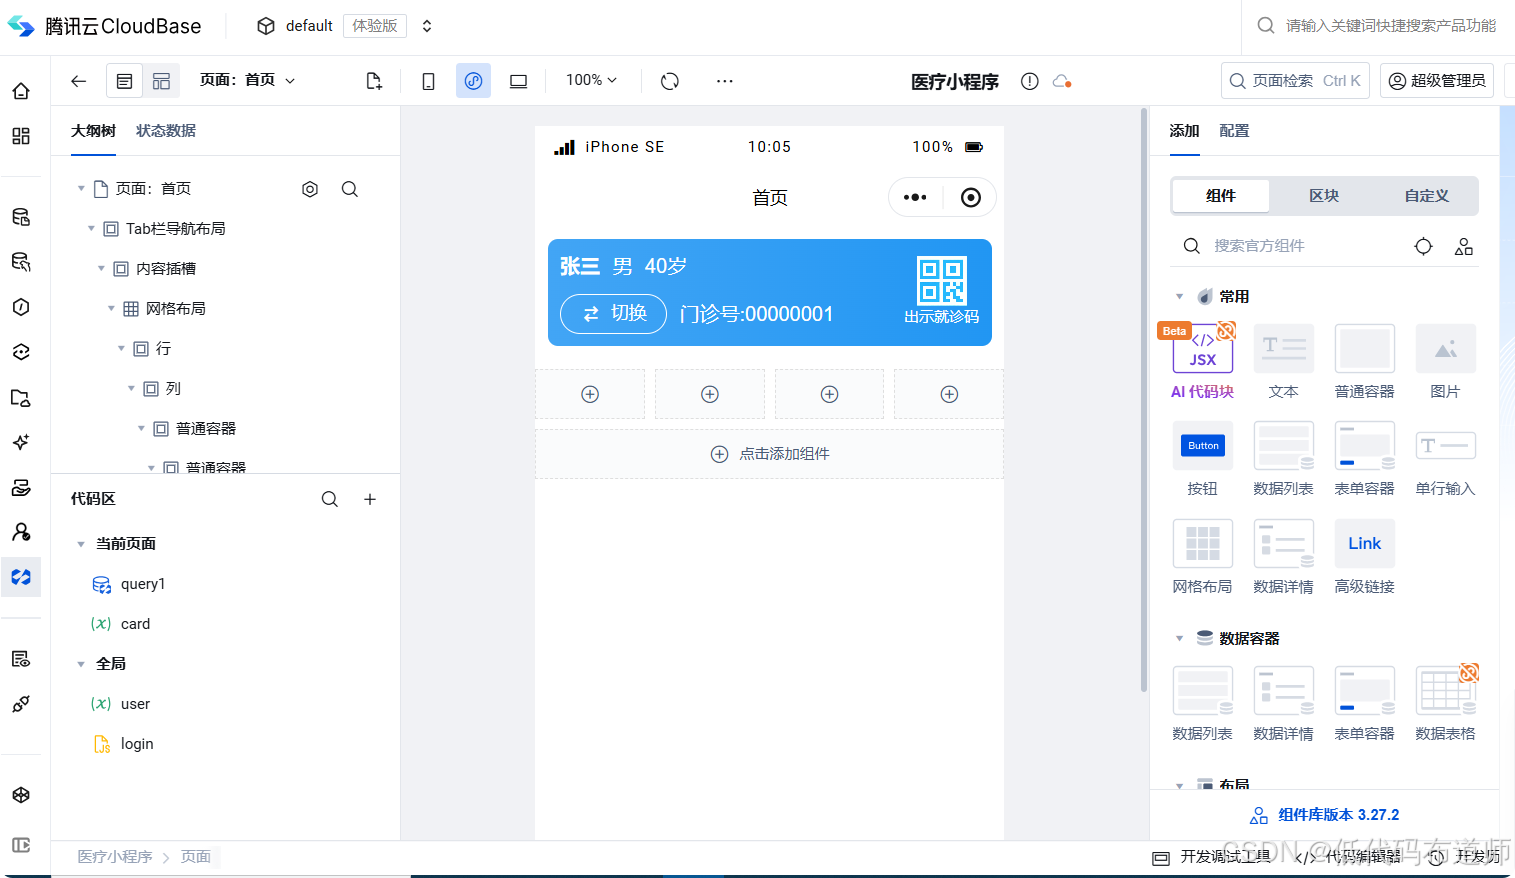Screen dimensions: 1515x878
Task: Click the 组件库版本 3.27.2 link
Action: [1330, 814]
